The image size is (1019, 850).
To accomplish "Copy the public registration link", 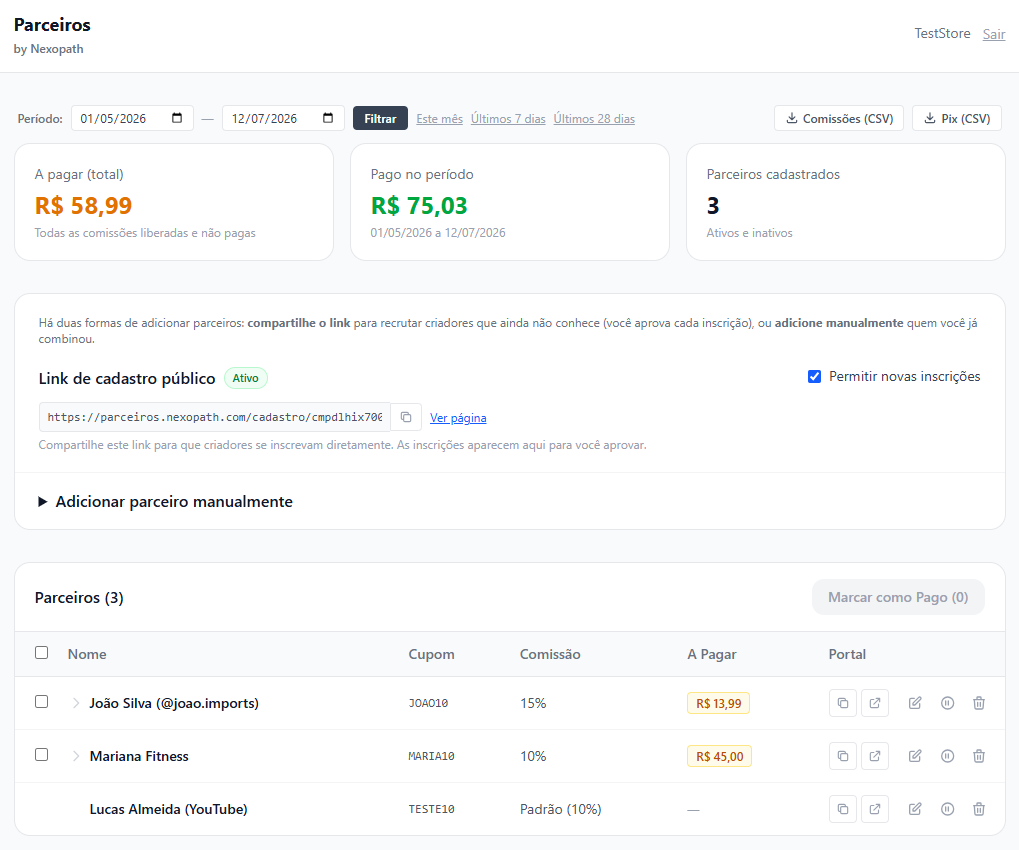I will coord(406,417).
